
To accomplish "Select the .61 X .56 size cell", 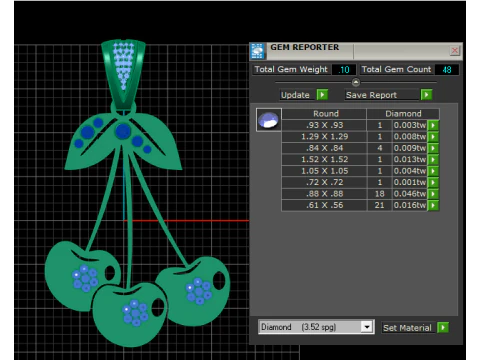I will (324, 205).
